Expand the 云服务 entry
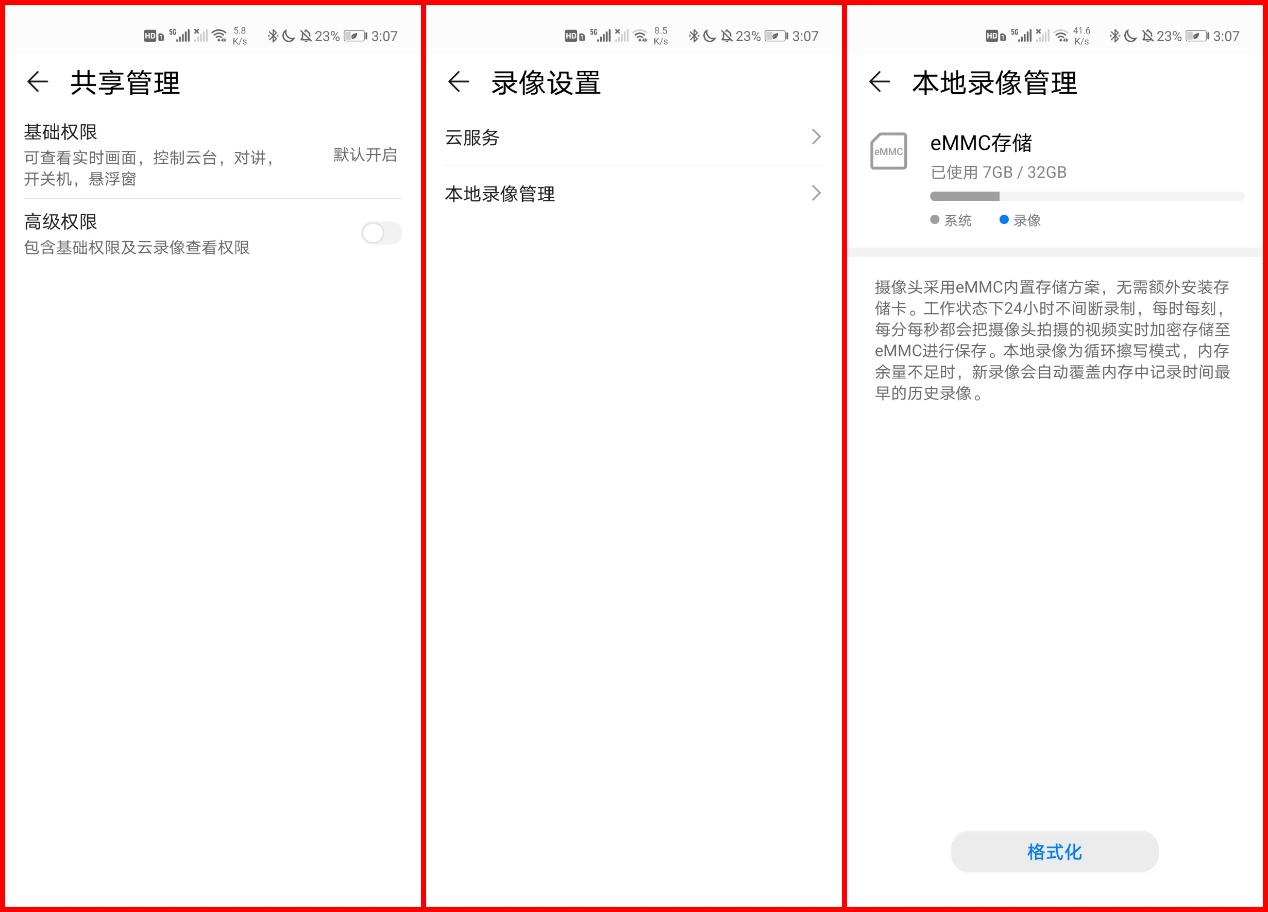 (633, 138)
